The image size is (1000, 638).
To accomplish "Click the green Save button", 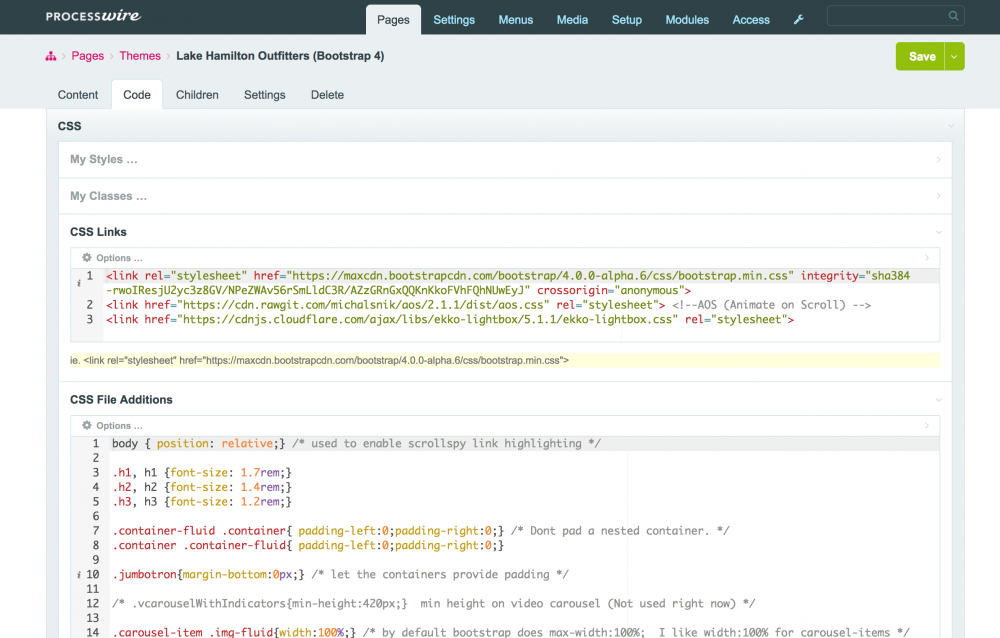I will [x=922, y=57].
